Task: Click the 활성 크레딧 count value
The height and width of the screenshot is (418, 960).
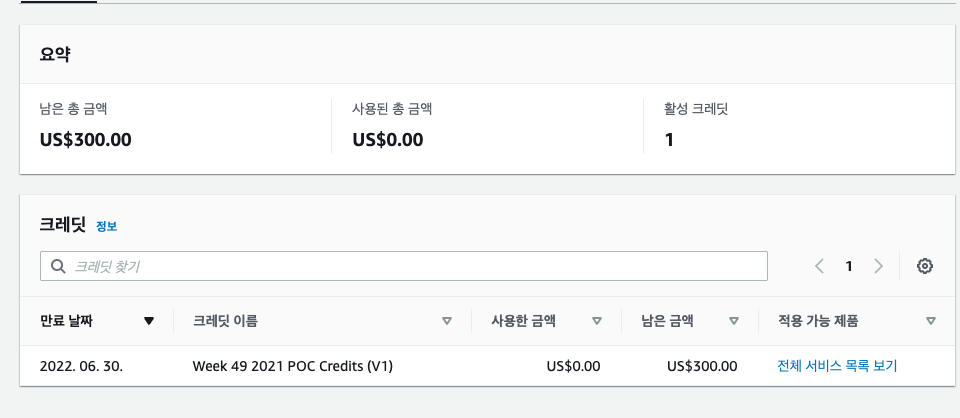Action: pyautogui.click(x=670, y=139)
